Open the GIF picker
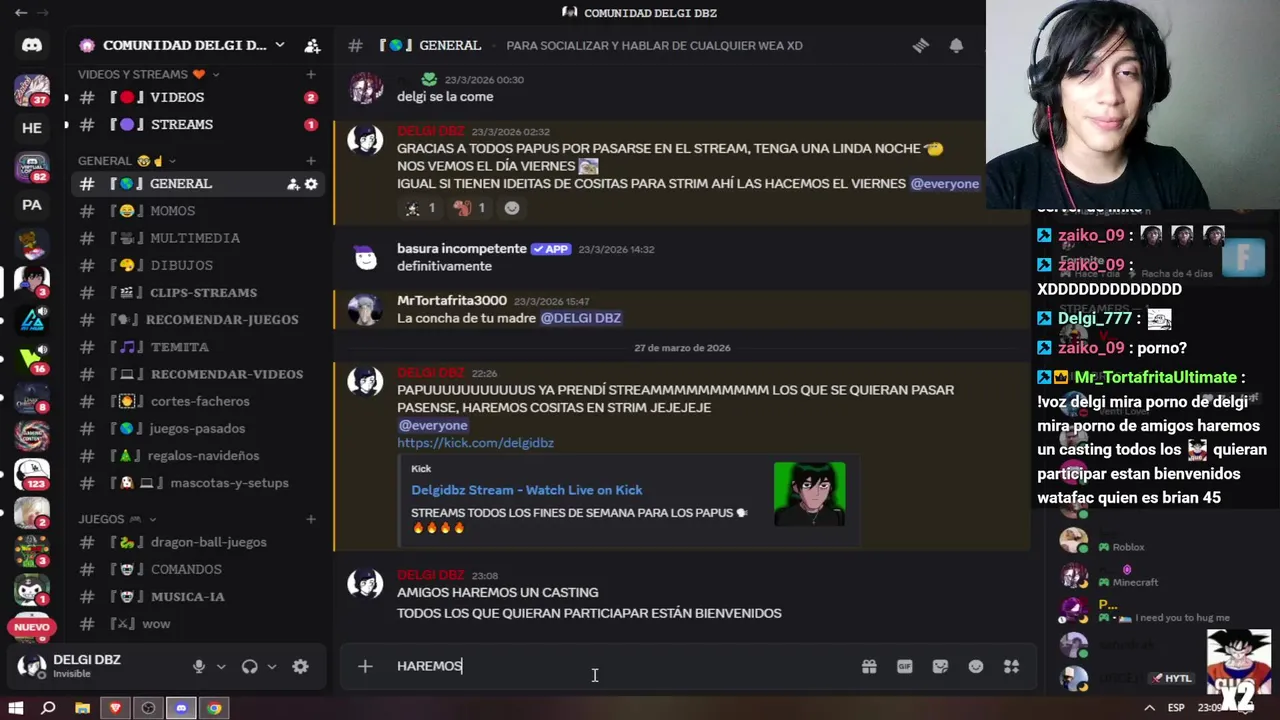The image size is (1280, 720). coord(905,666)
